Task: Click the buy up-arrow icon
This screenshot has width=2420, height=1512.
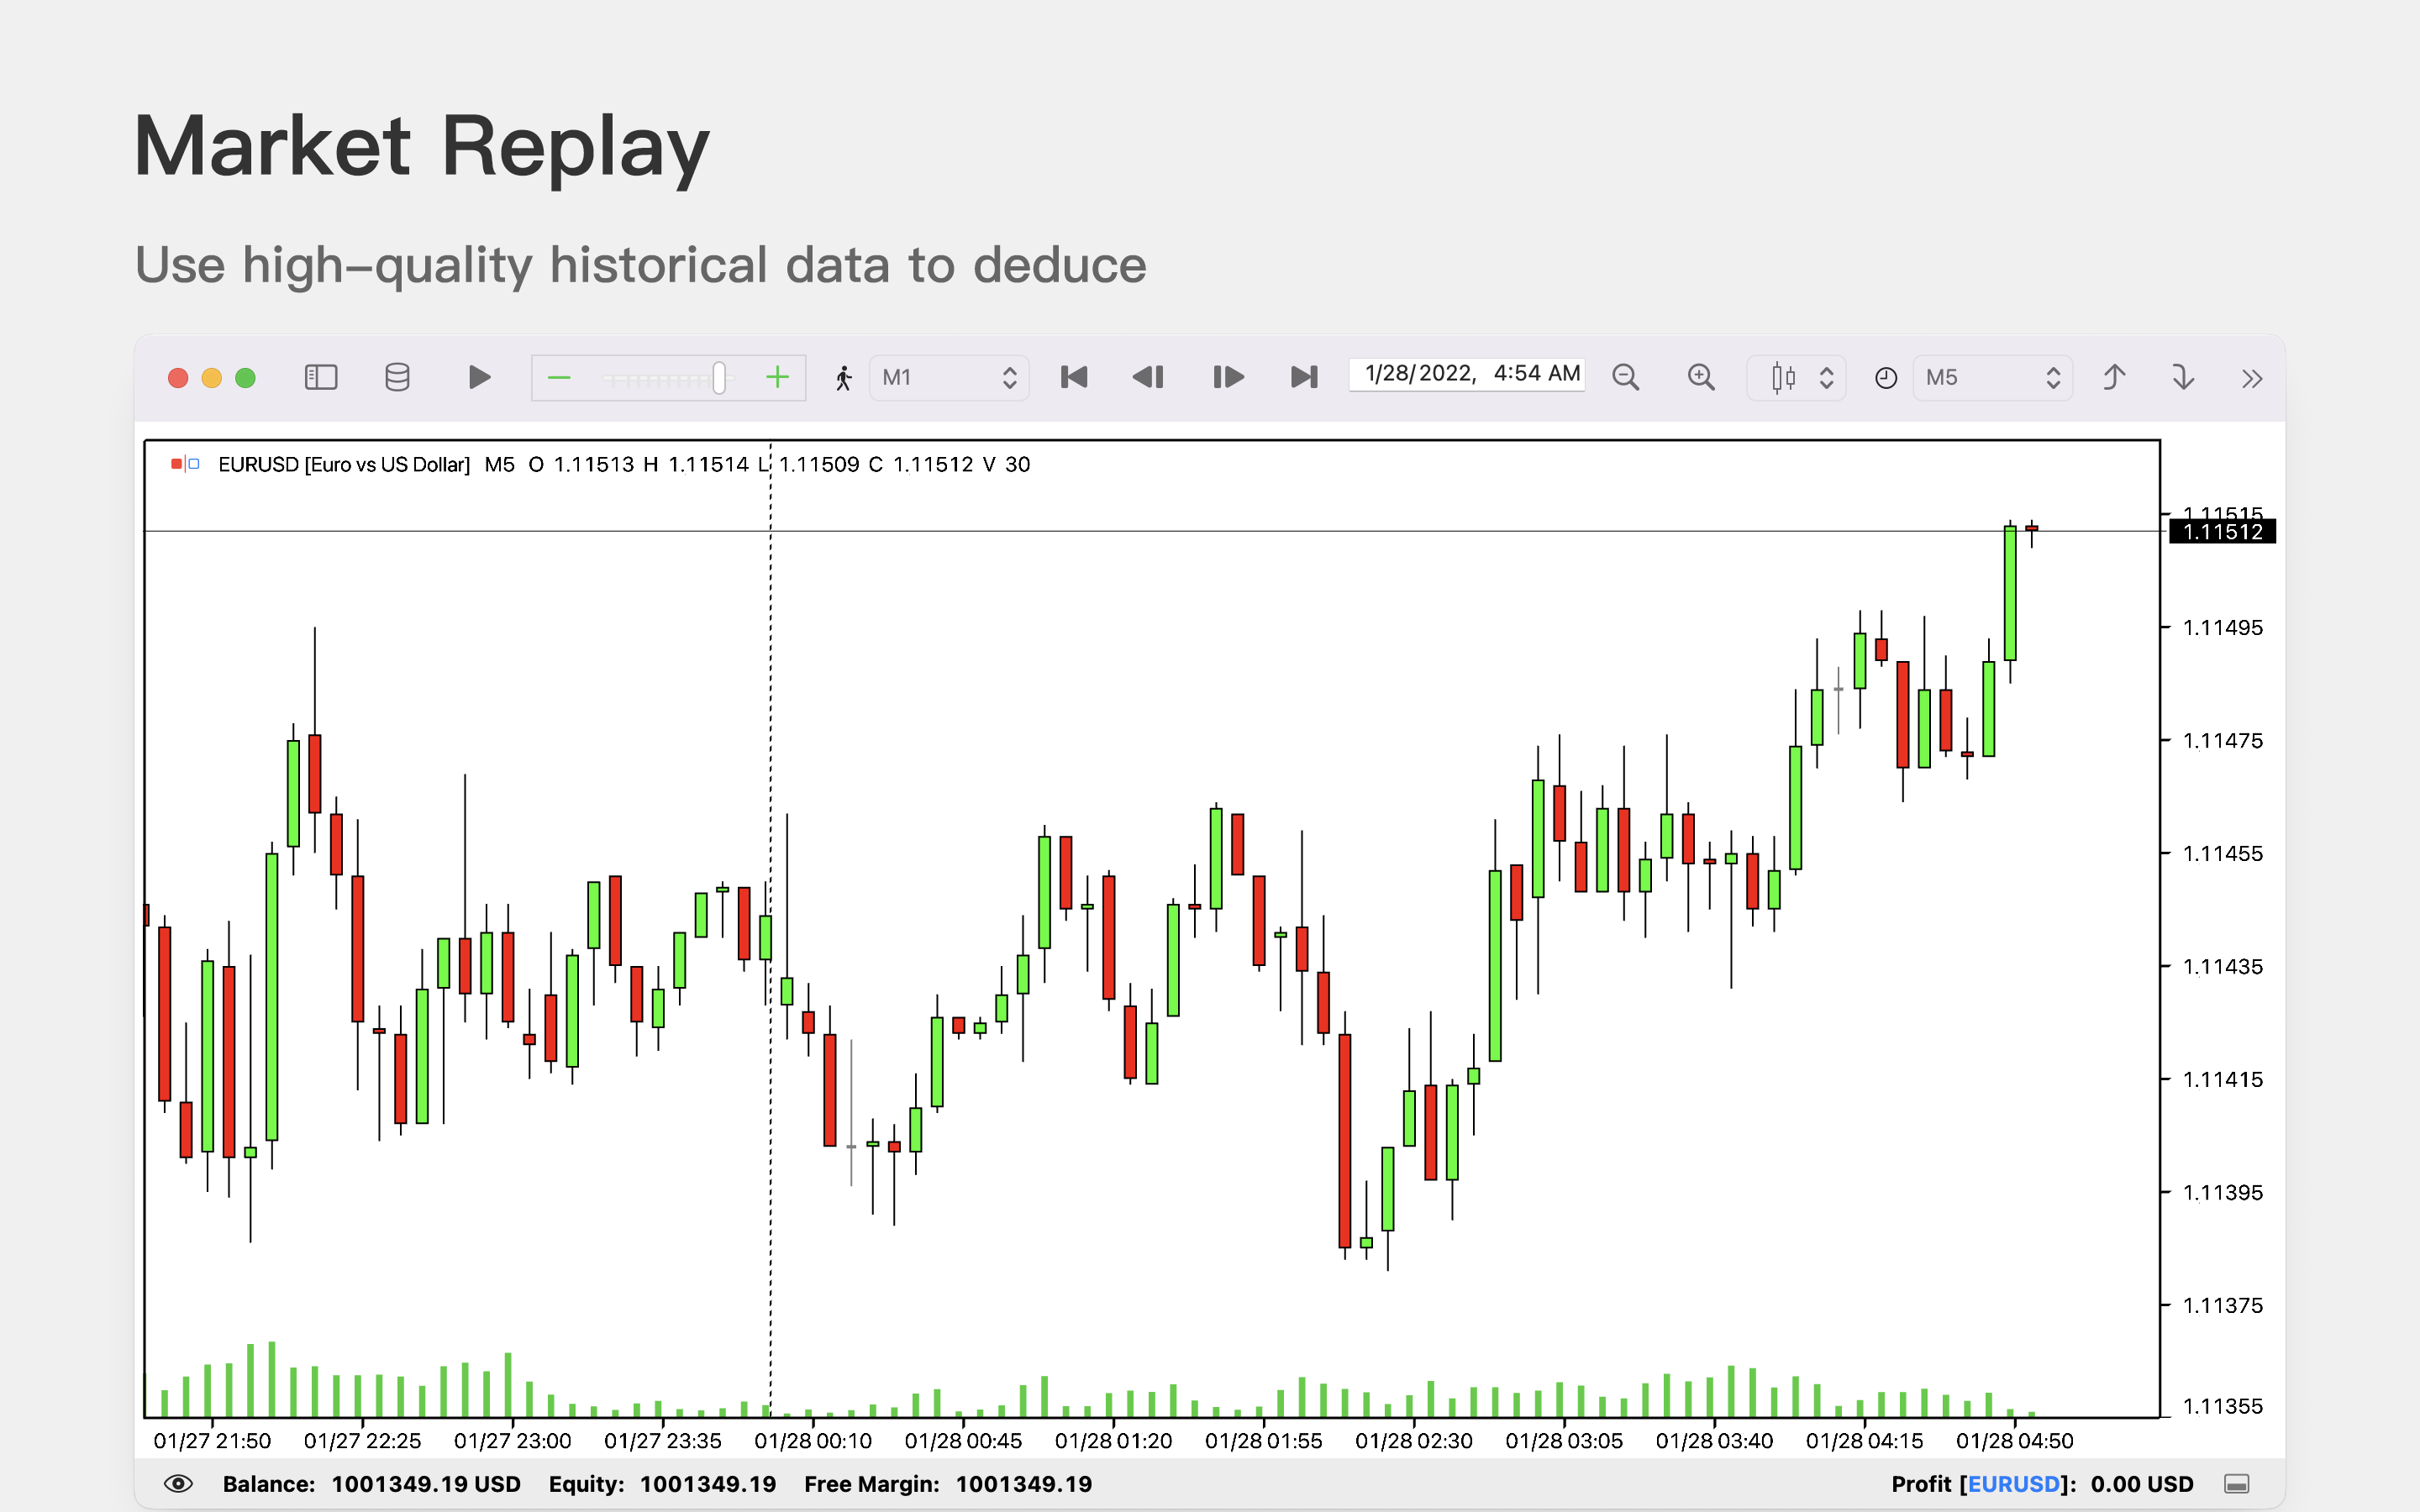Action: (x=2113, y=377)
